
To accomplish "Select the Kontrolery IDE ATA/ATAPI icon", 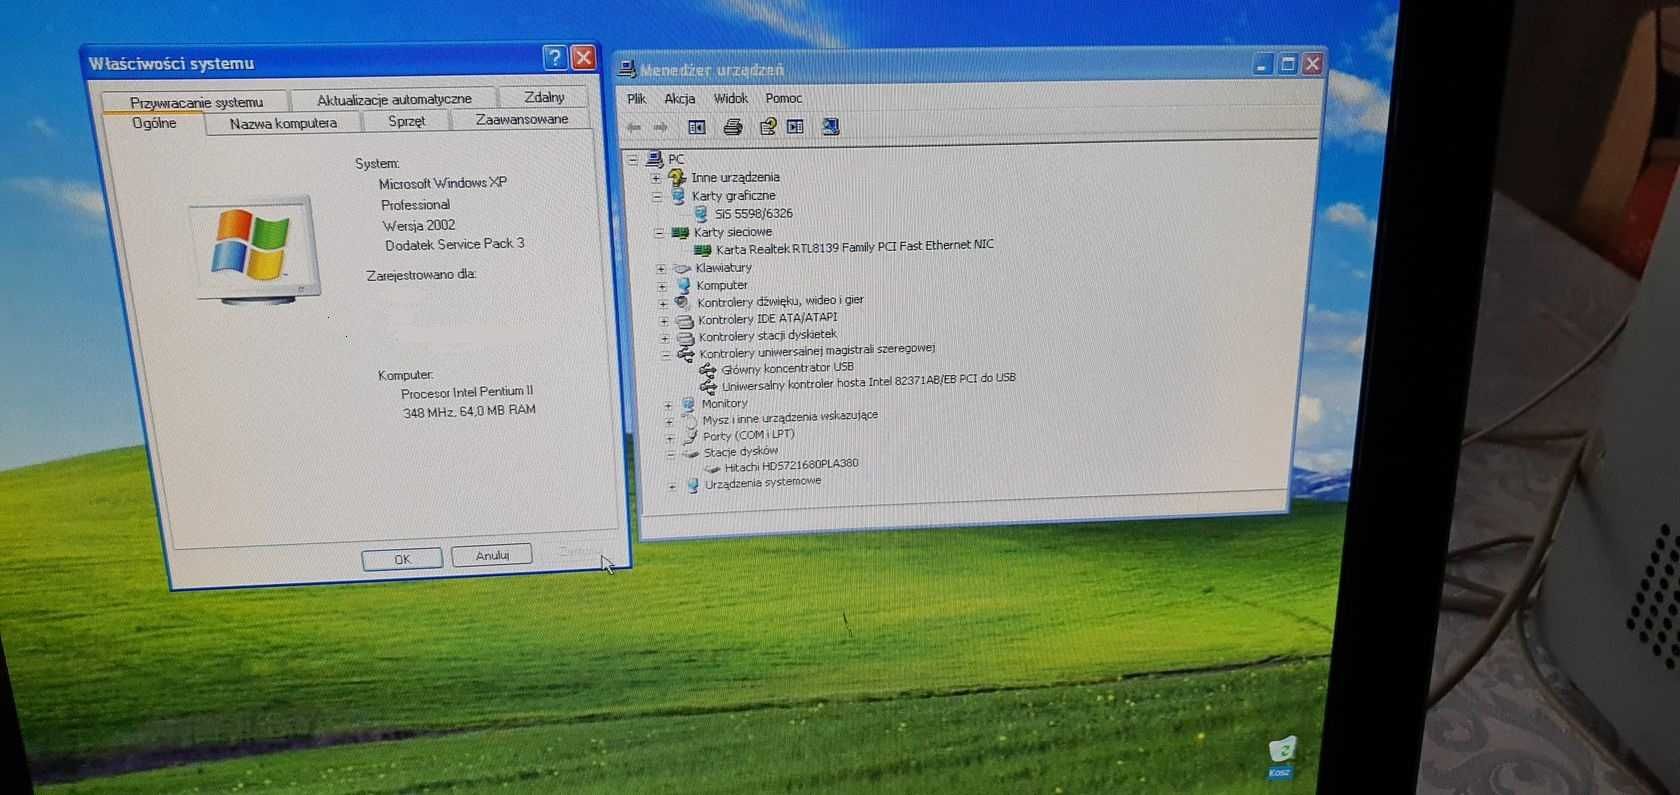I will coord(685,321).
